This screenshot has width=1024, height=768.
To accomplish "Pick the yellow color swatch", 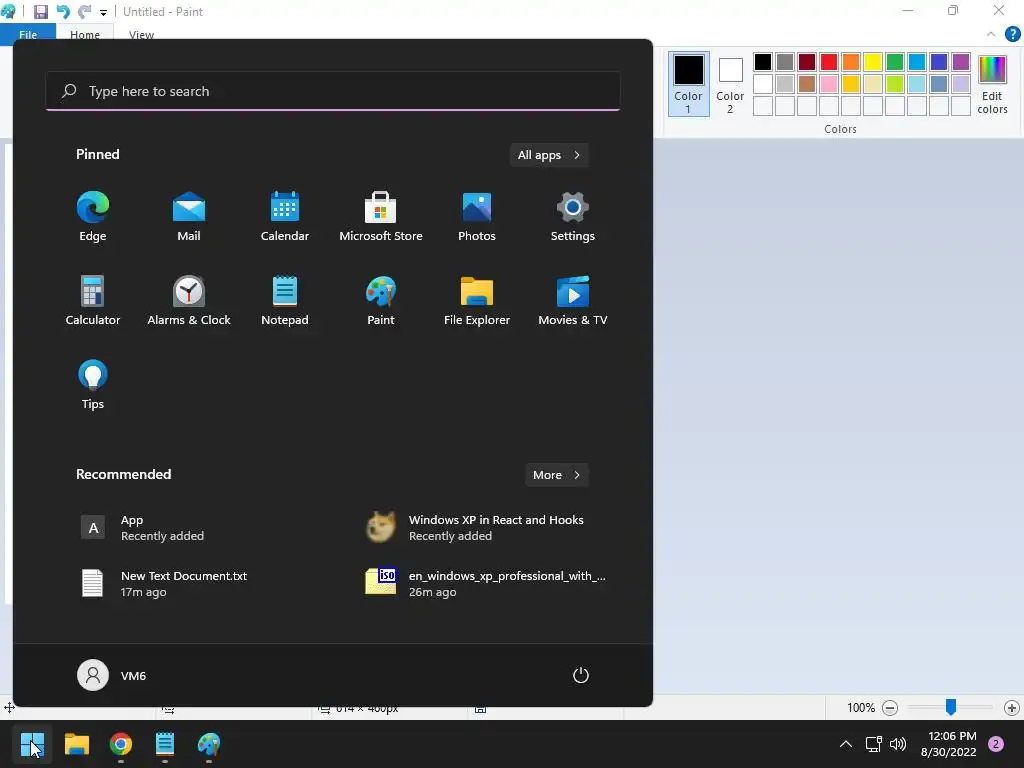I will 872,61.
